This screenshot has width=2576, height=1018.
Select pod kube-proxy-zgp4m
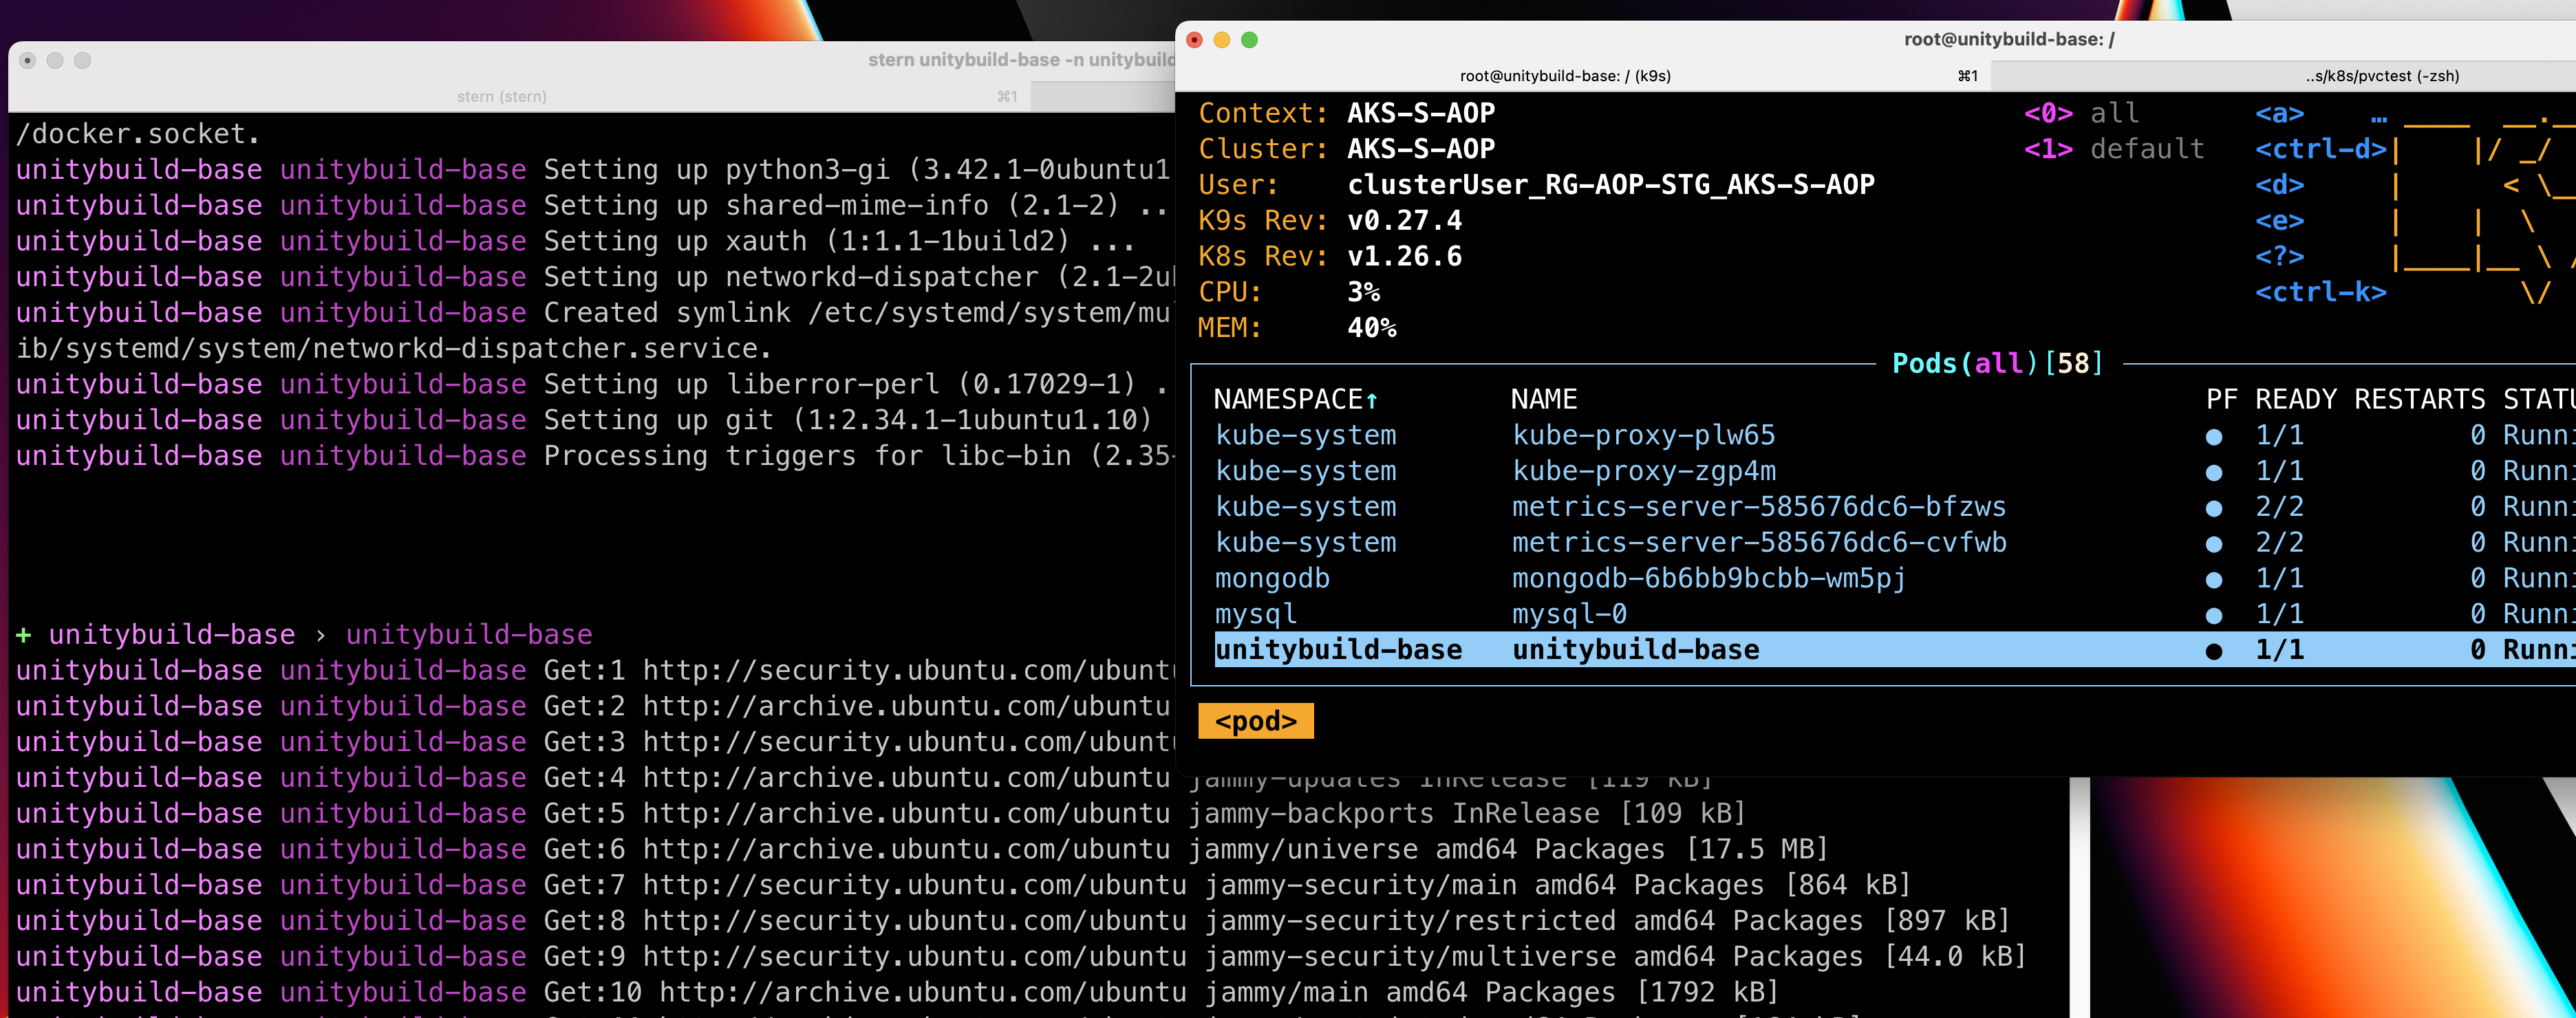[1643, 471]
